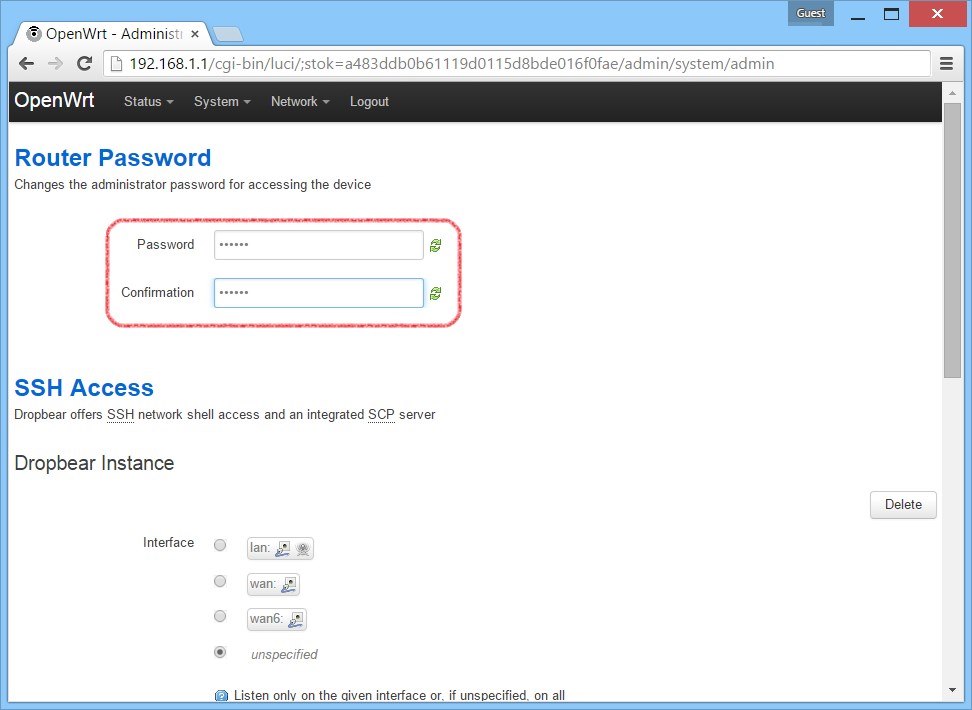This screenshot has width=972, height=710.
Task: Click the OpenWrt brand link
Action: point(55,100)
